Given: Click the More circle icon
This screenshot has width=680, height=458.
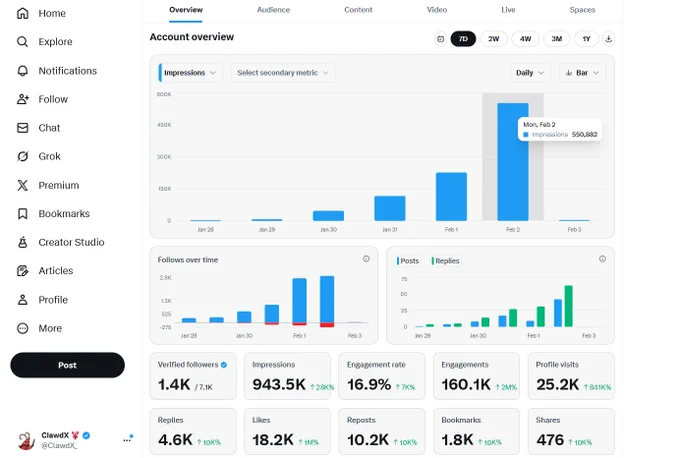Looking at the screenshot, I should pos(23,328).
